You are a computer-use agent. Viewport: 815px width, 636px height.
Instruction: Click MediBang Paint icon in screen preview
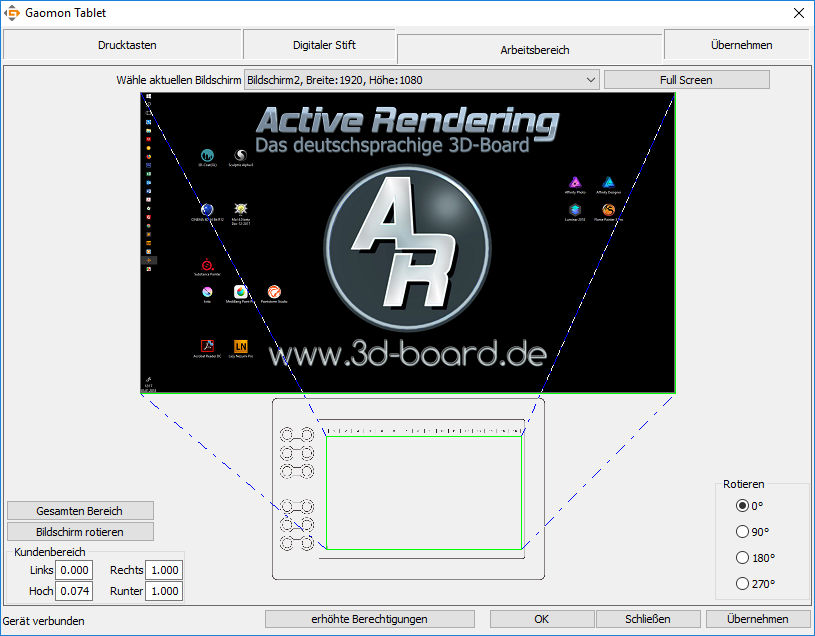(x=241, y=292)
